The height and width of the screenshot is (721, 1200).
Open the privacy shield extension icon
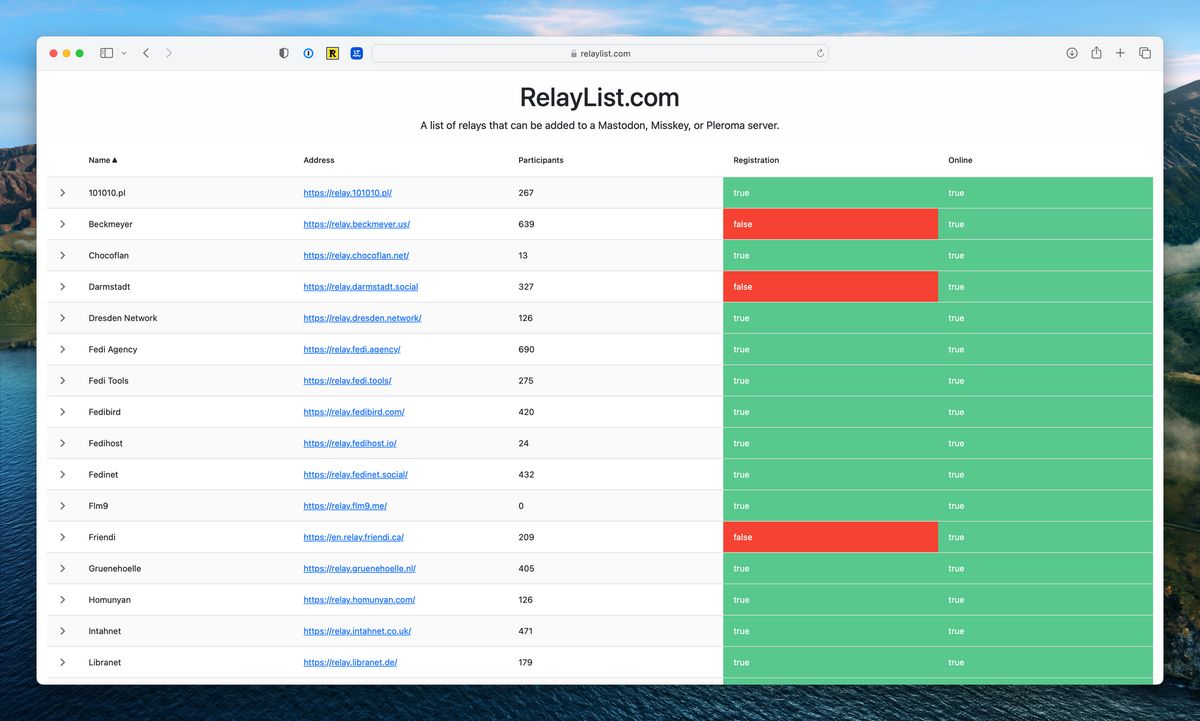click(284, 53)
